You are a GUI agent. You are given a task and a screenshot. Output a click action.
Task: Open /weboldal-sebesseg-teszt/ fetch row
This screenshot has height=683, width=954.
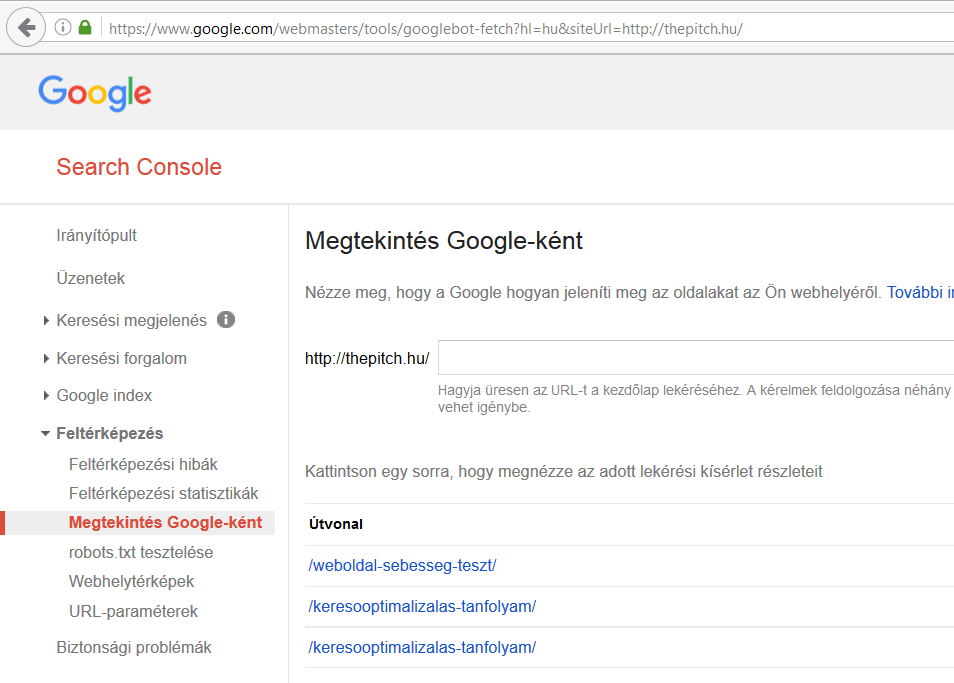pos(402,566)
